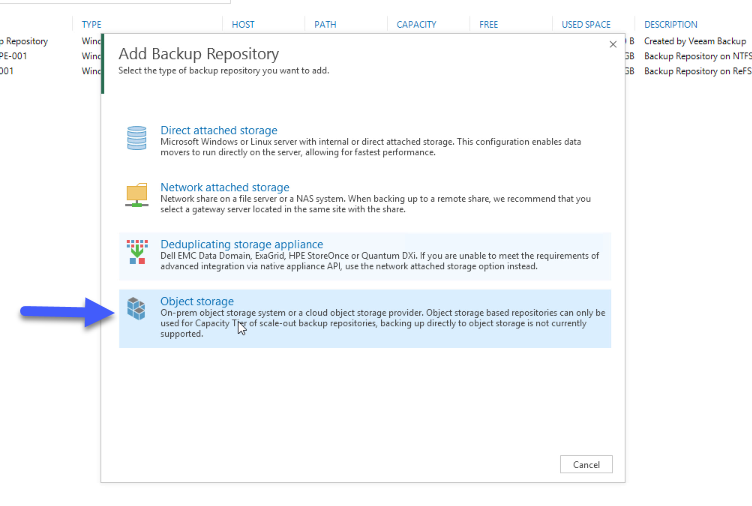Click the Network attached storage folder icon
Screen dimensions: 752x506
(x=137, y=195)
